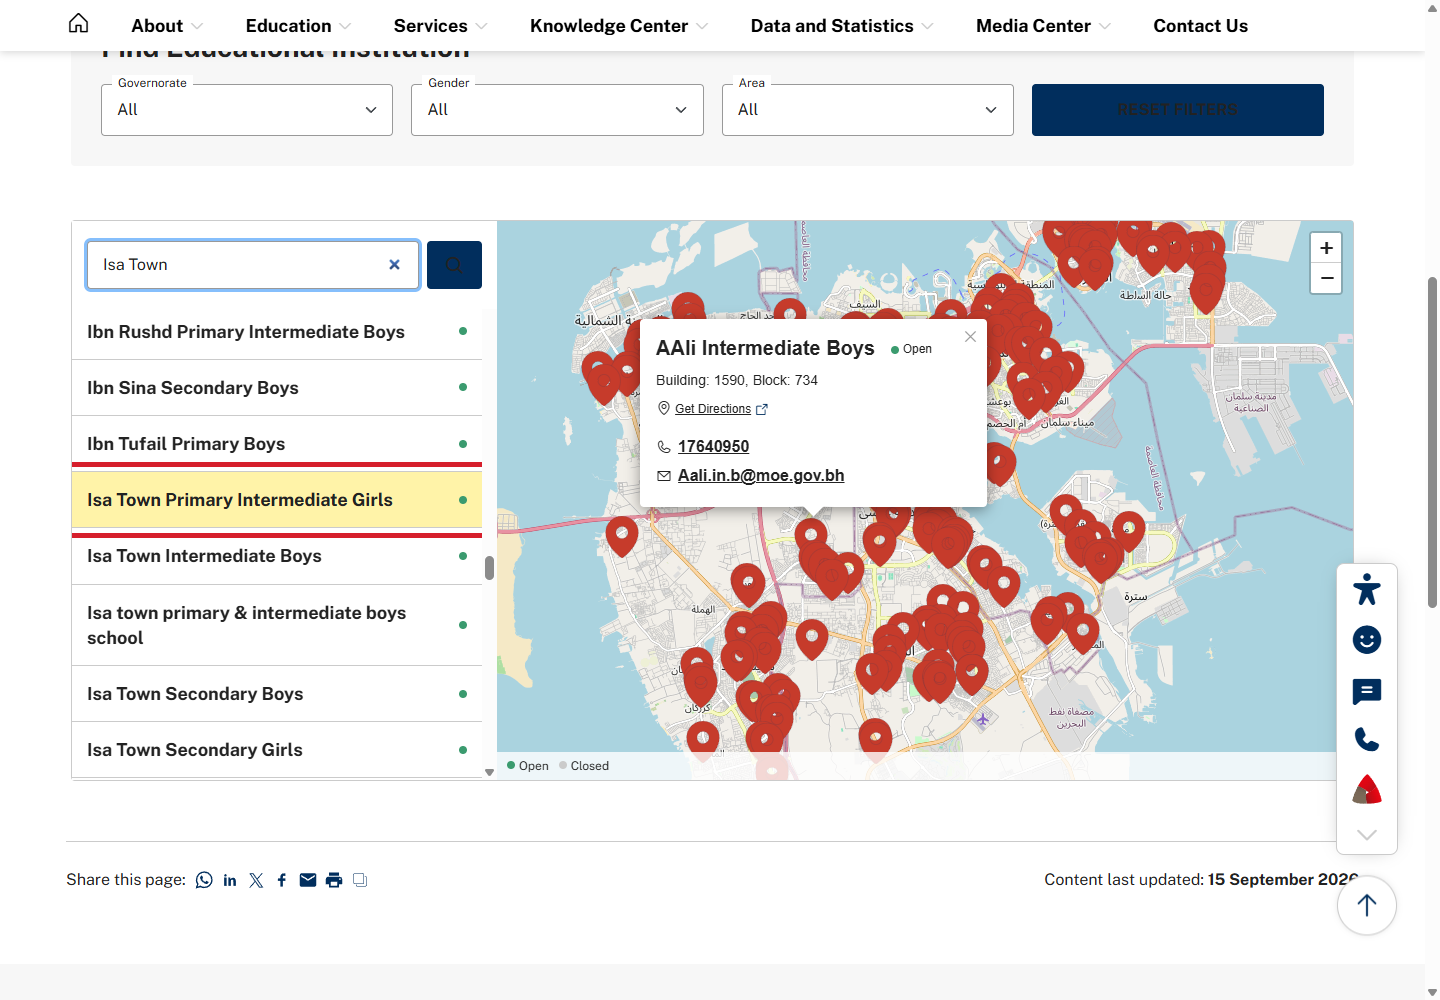The height and width of the screenshot is (1000, 1440).
Task: Select Isa Town Intermediate Boys
Action: click(x=277, y=556)
